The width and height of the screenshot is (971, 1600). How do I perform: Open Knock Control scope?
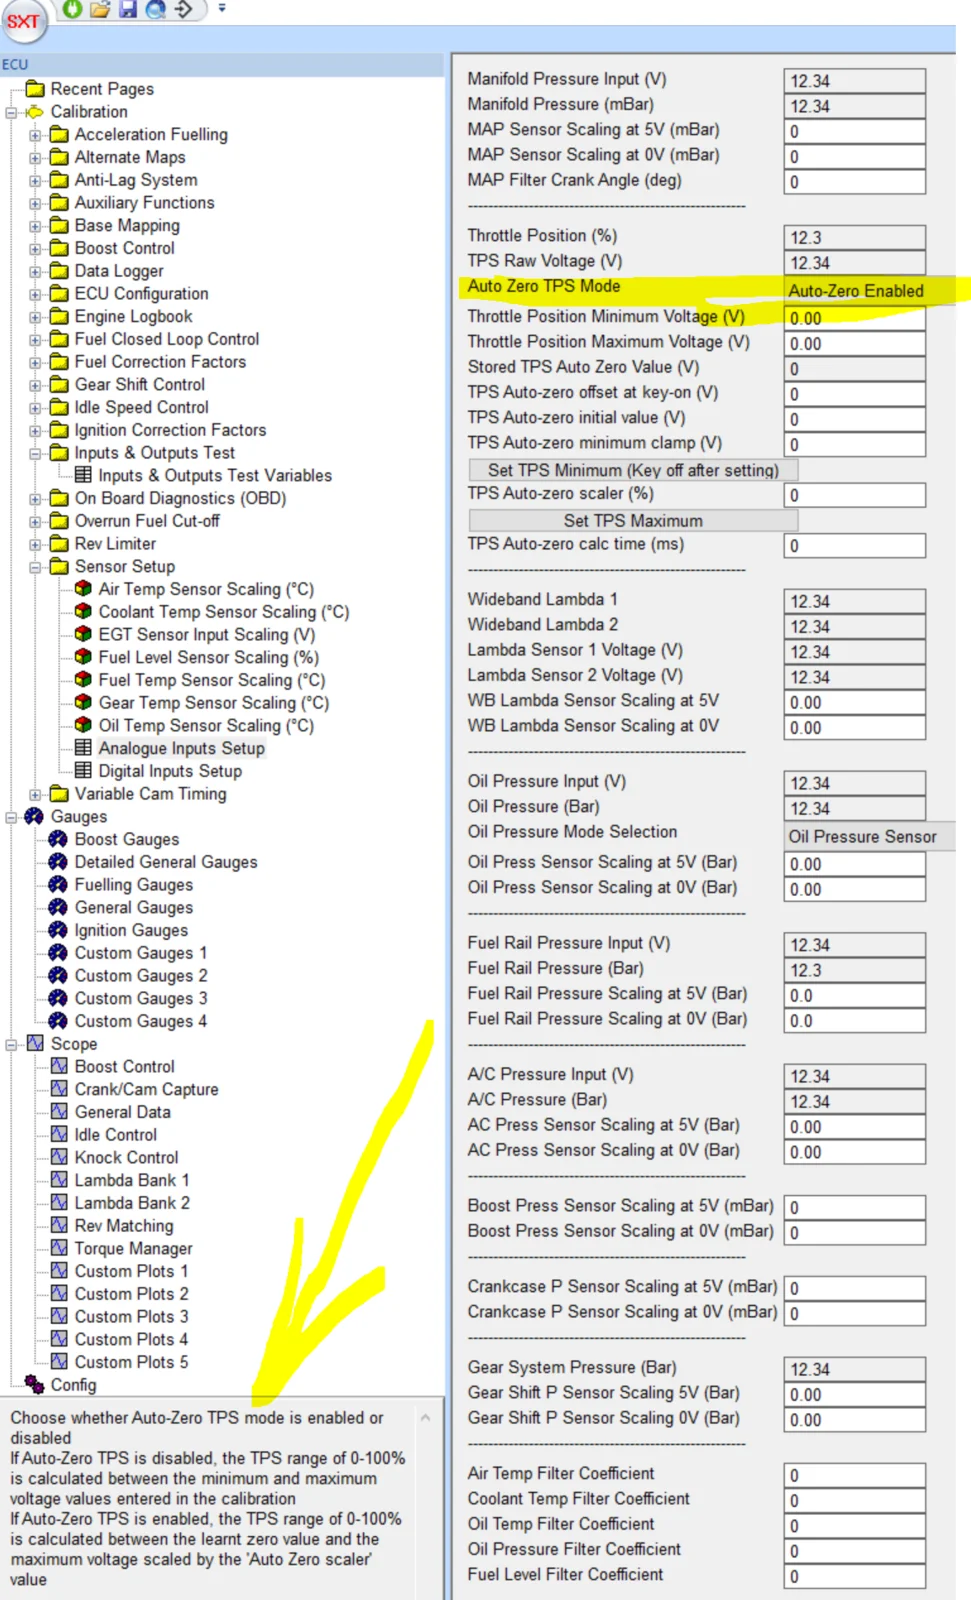coord(126,1157)
